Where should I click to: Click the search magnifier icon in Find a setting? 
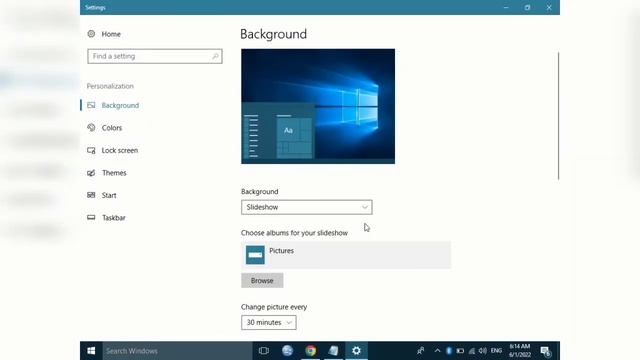215,56
